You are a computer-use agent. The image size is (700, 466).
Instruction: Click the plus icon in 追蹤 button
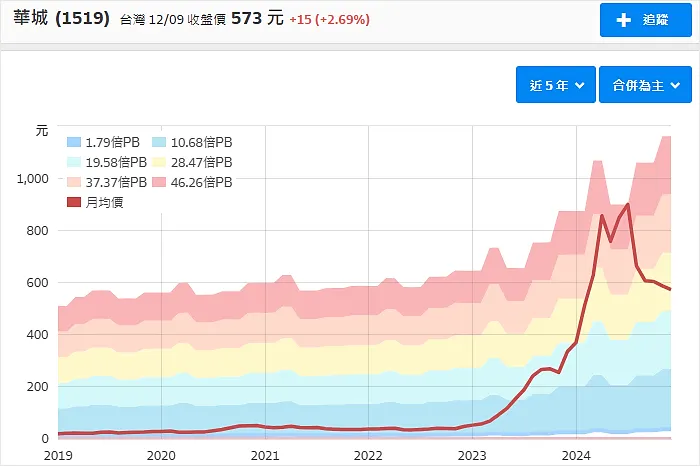click(623, 20)
